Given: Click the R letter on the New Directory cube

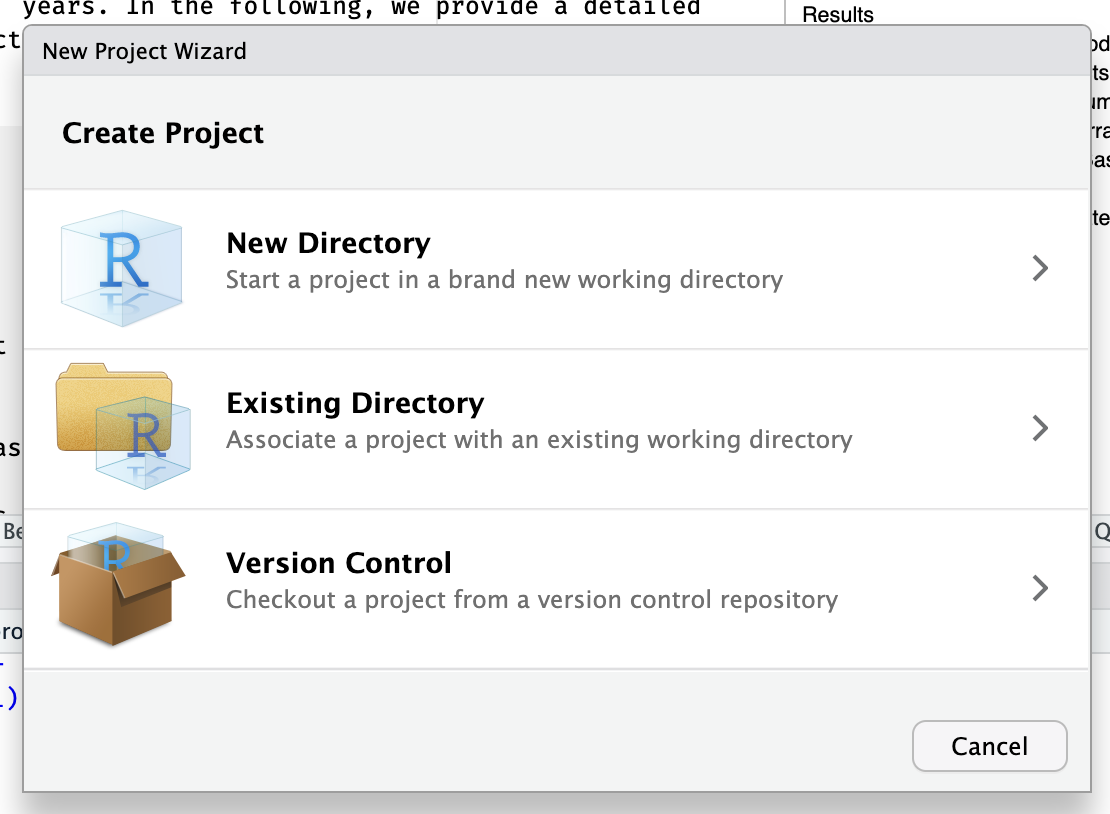Looking at the screenshot, I should click(124, 262).
